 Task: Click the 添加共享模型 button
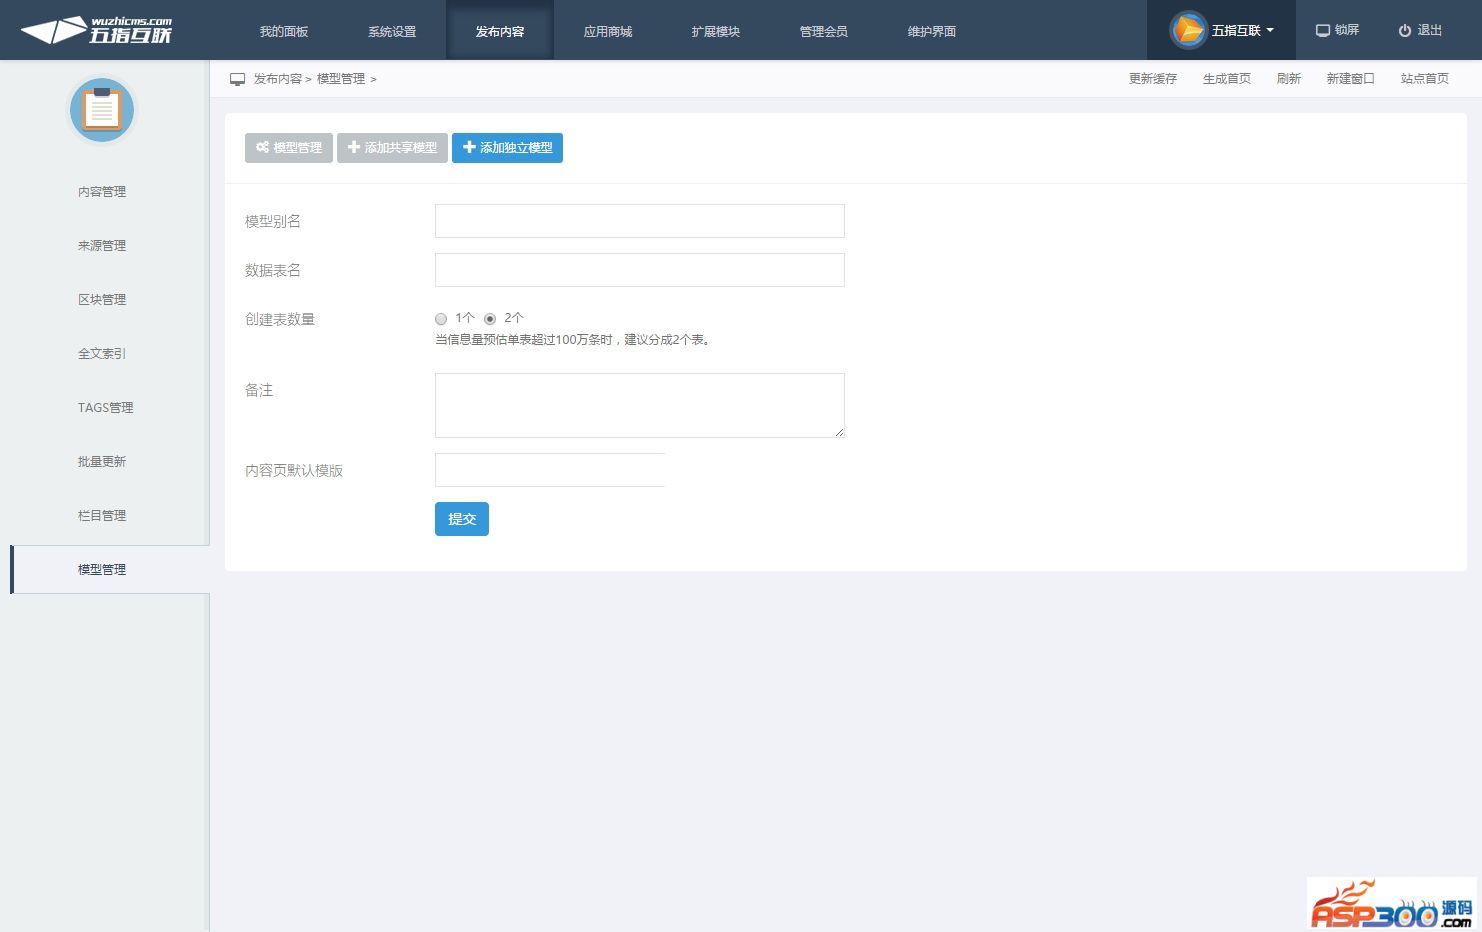point(392,148)
